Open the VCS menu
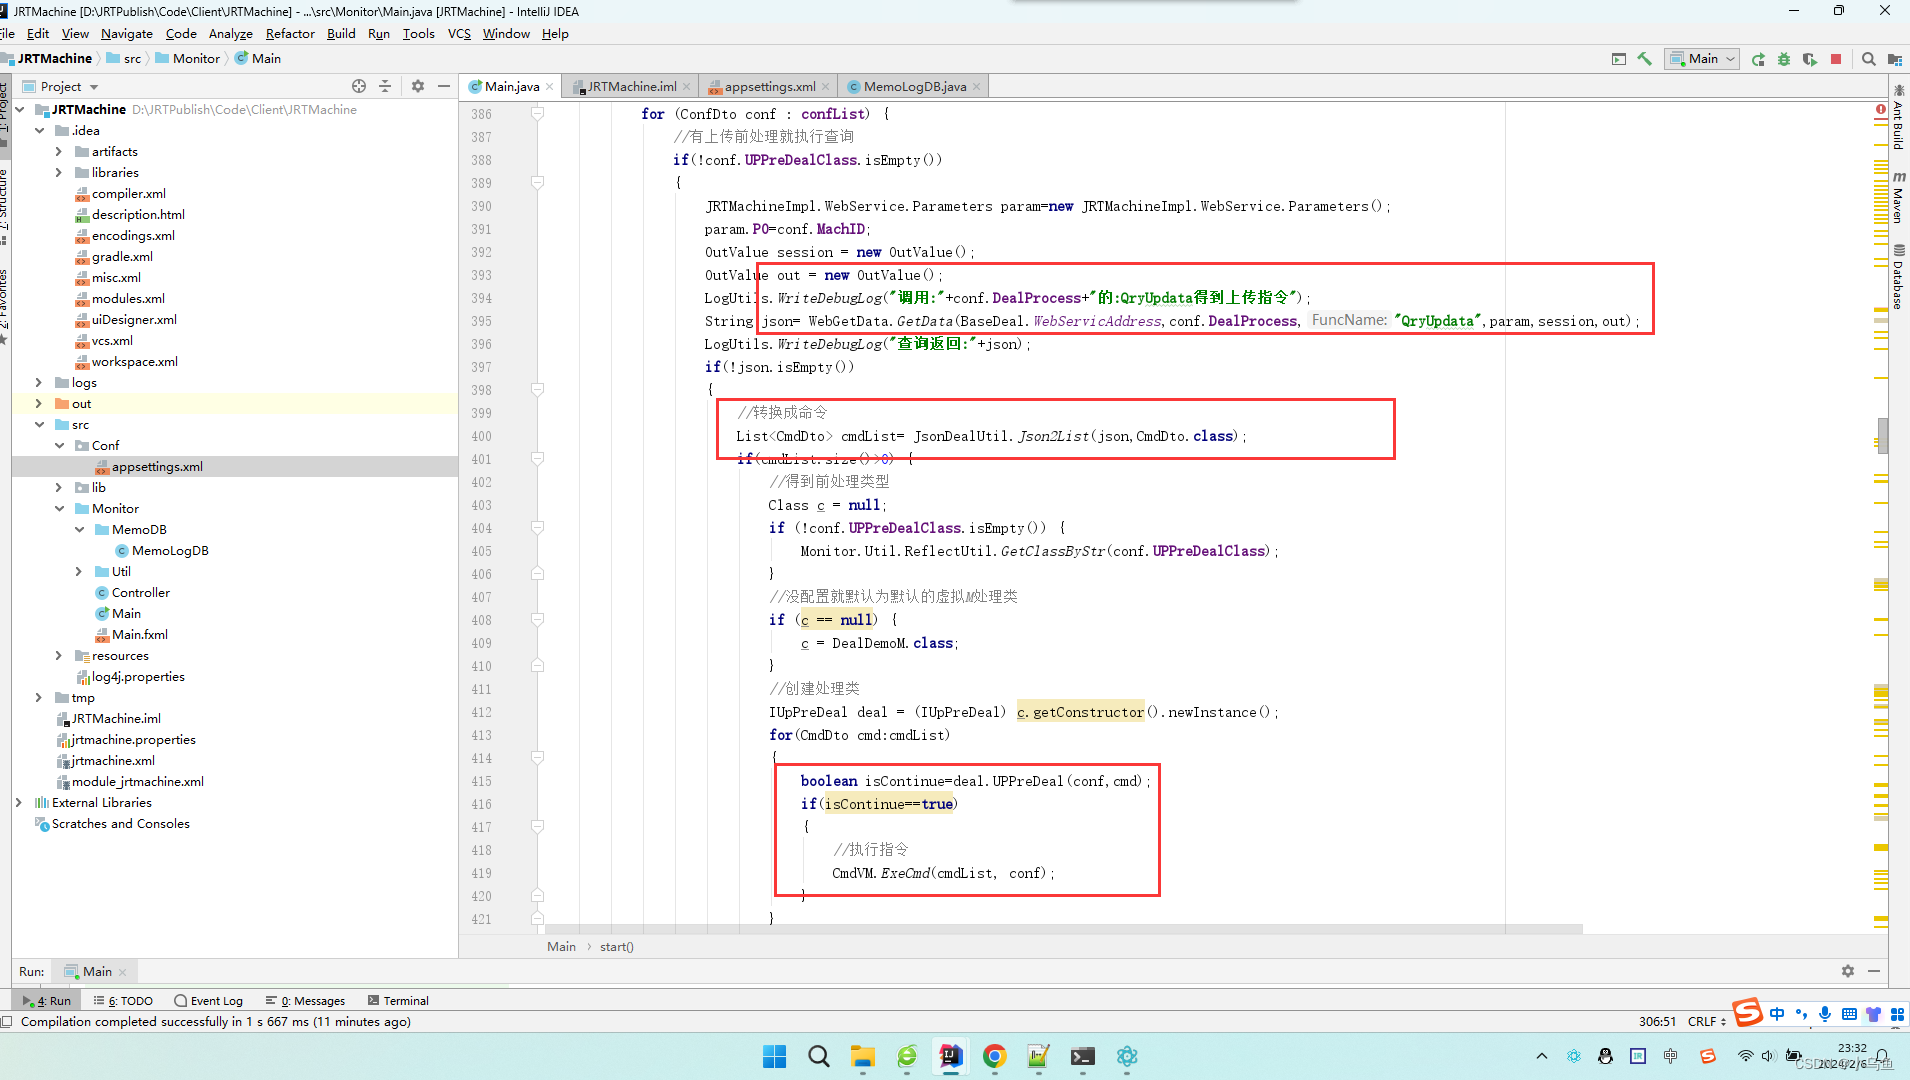 (x=459, y=33)
